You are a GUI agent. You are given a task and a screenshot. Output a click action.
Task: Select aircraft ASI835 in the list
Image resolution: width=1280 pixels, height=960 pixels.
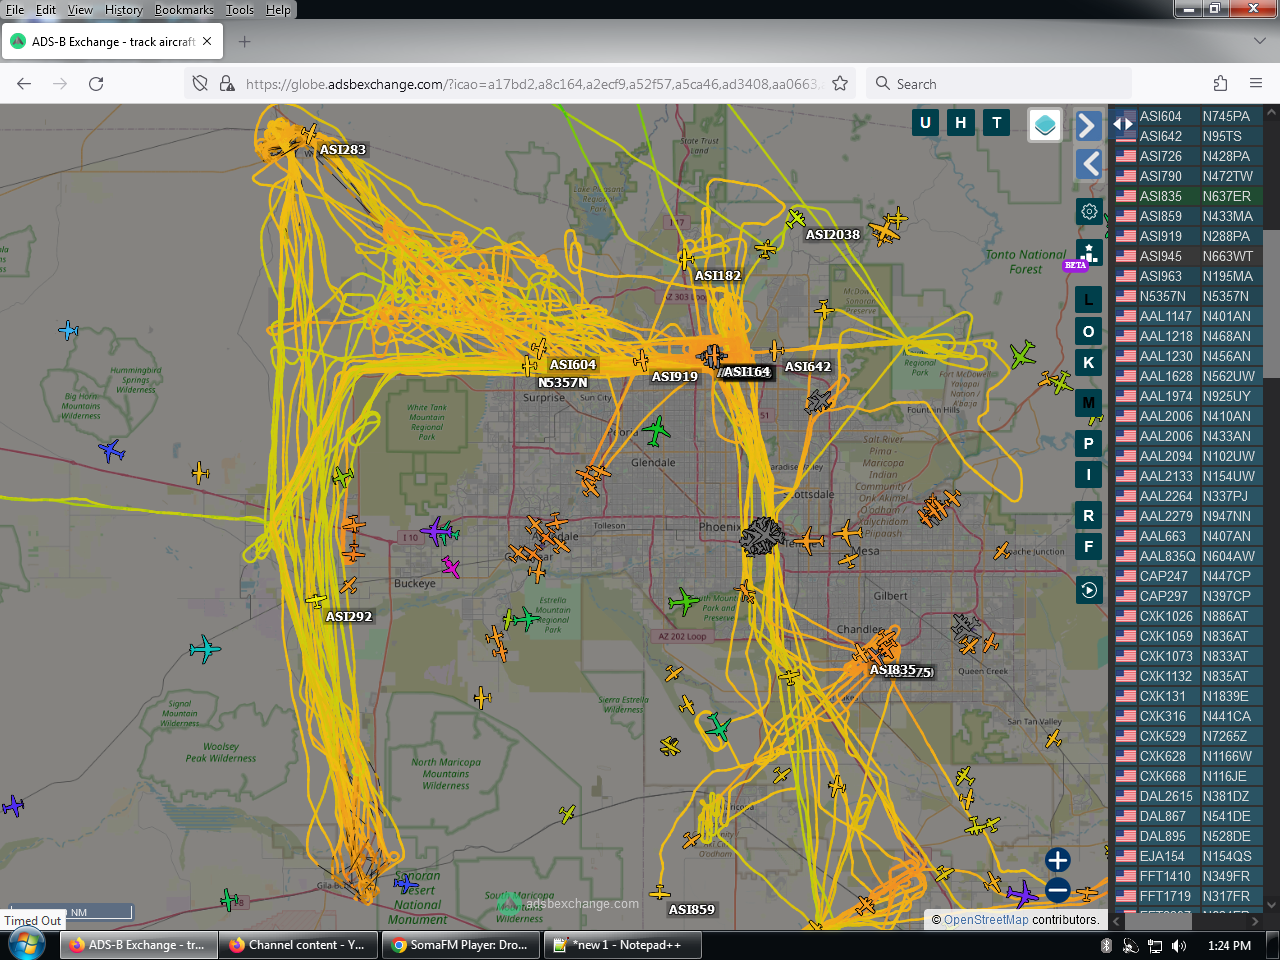(1188, 196)
